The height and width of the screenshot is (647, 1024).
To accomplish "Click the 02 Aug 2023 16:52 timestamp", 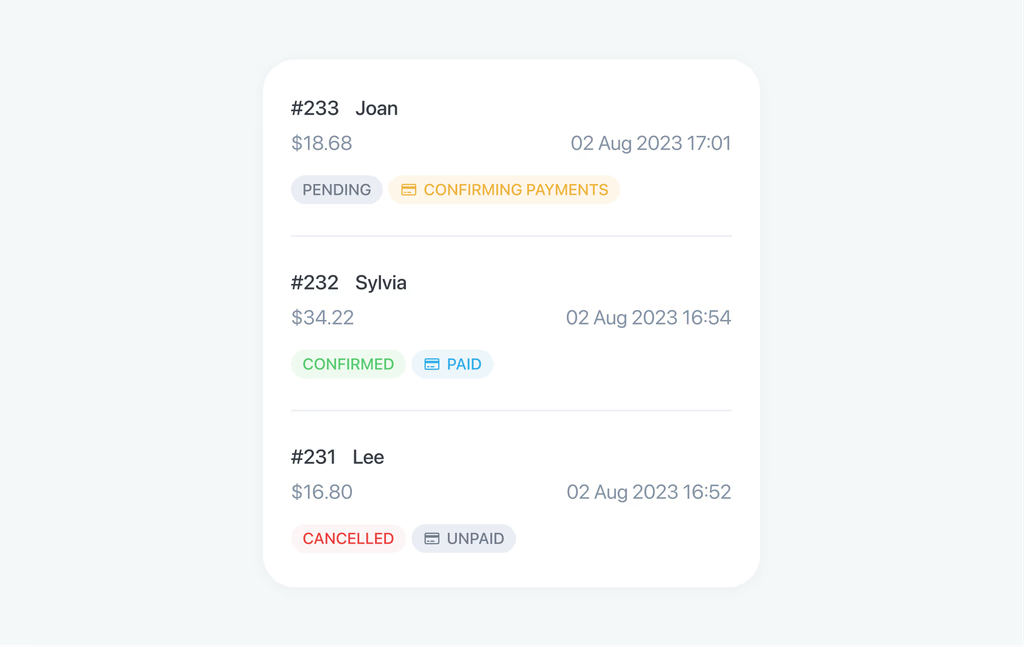I will (x=648, y=492).
